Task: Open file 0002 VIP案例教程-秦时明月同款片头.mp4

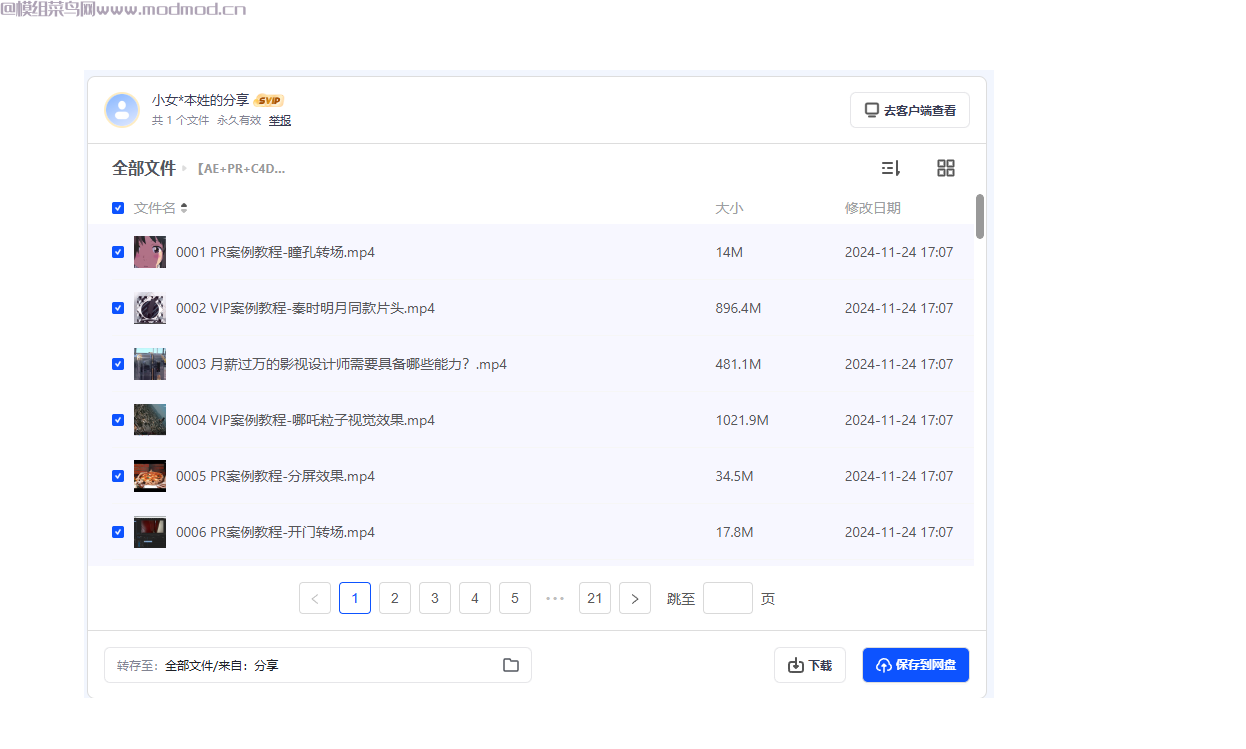Action: click(305, 308)
